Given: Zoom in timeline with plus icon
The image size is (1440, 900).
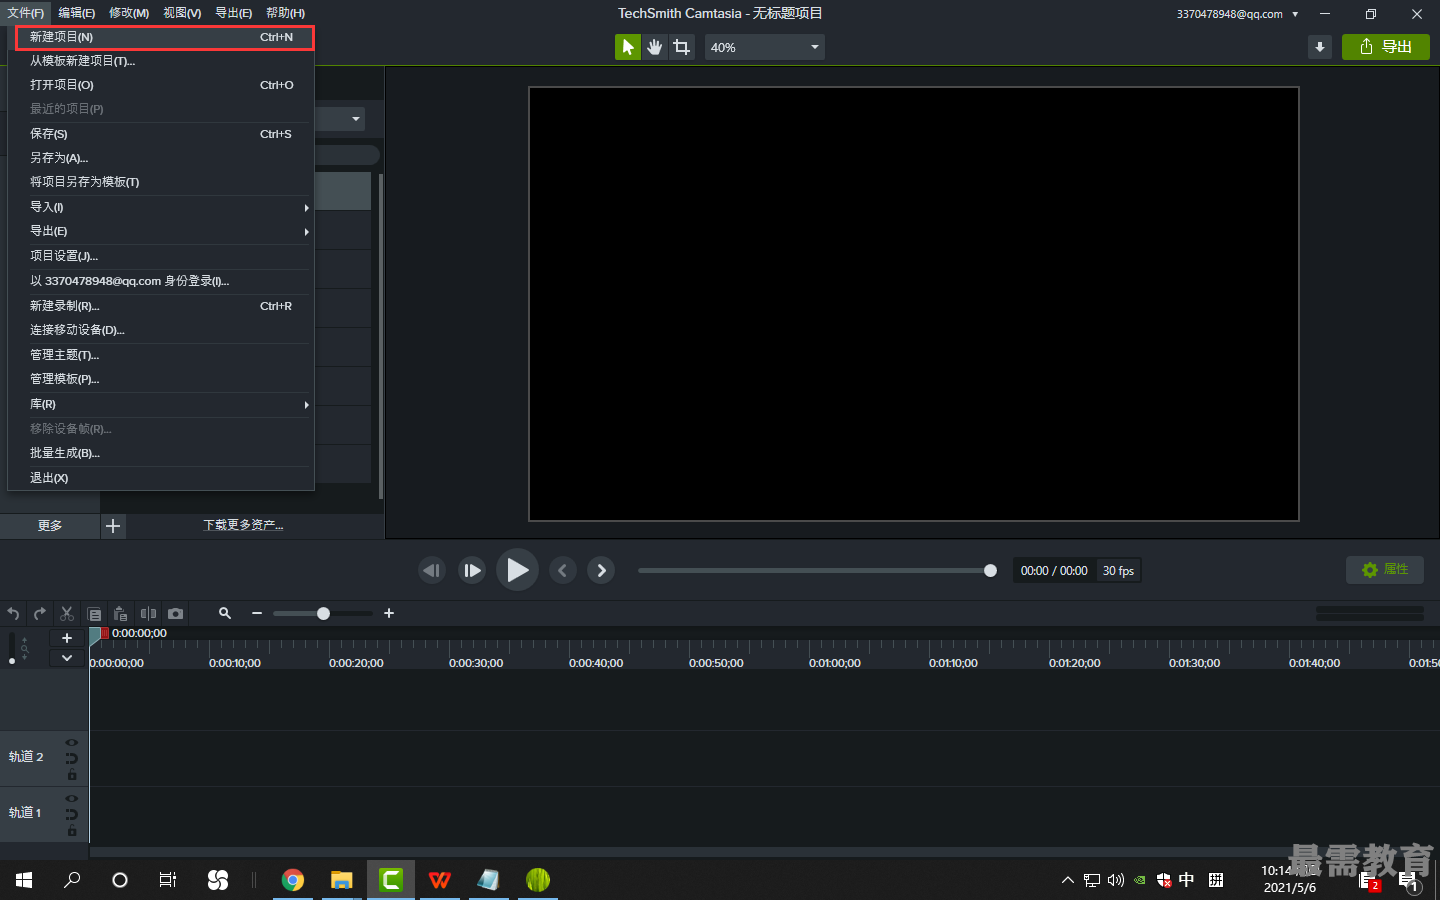Looking at the screenshot, I should pyautogui.click(x=389, y=613).
